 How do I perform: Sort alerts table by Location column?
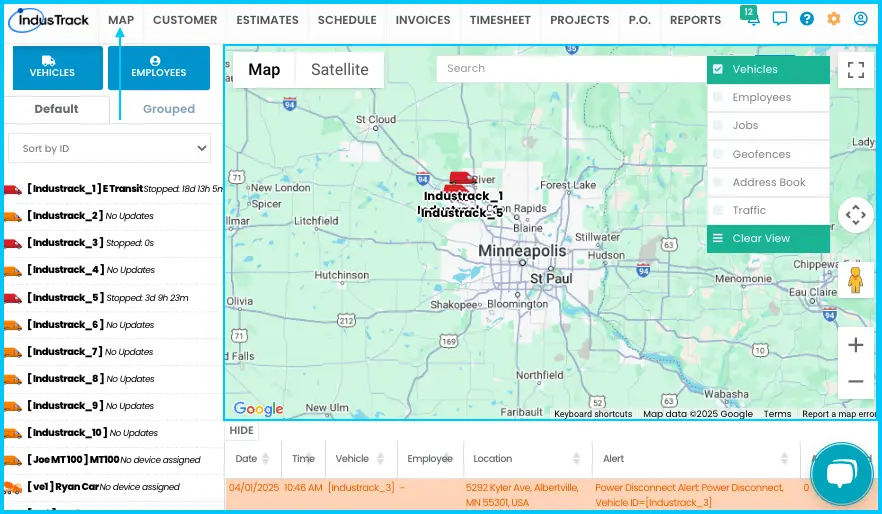pos(577,459)
